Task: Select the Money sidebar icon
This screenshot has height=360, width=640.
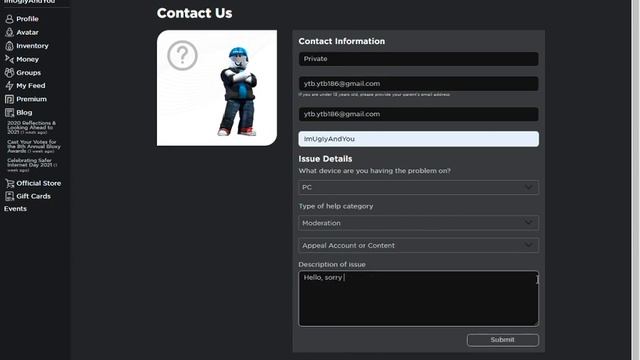Action: tap(9, 59)
